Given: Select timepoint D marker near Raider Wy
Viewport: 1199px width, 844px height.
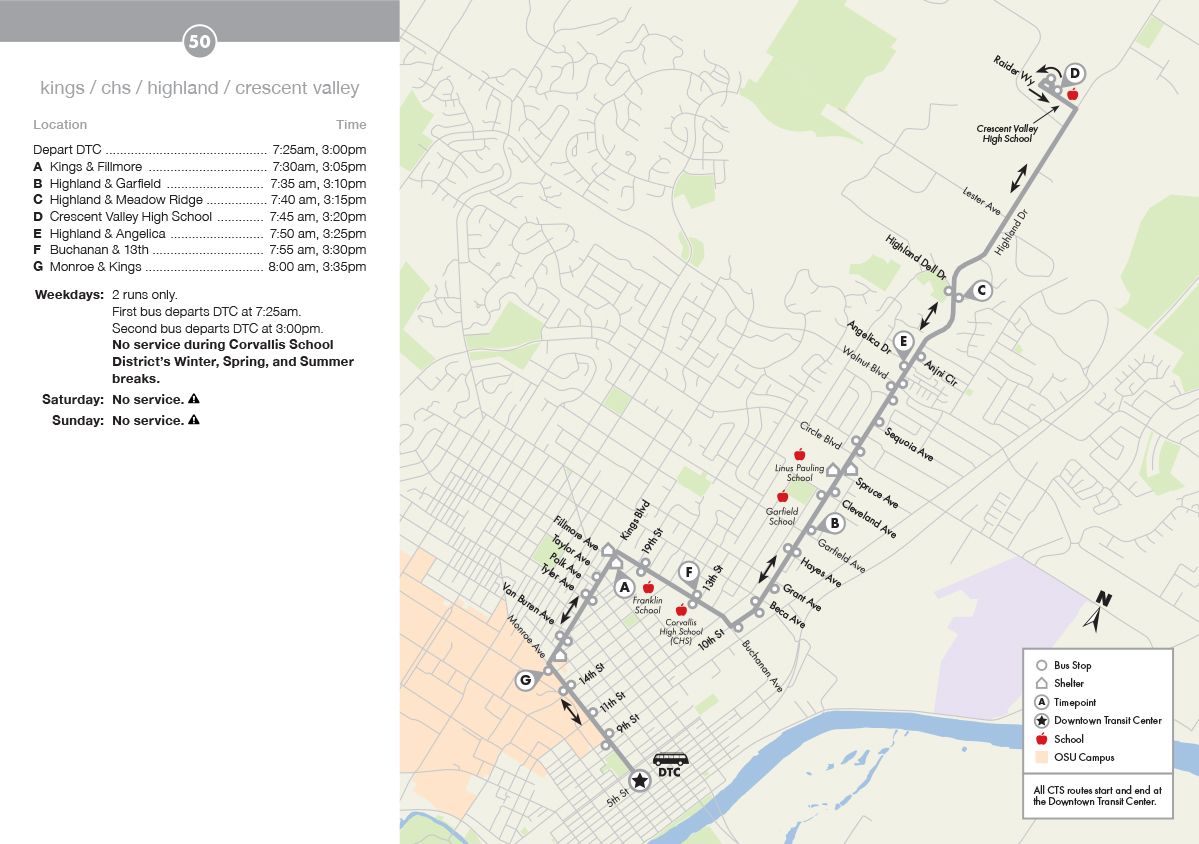Looking at the screenshot, I should [x=1075, y=73].
